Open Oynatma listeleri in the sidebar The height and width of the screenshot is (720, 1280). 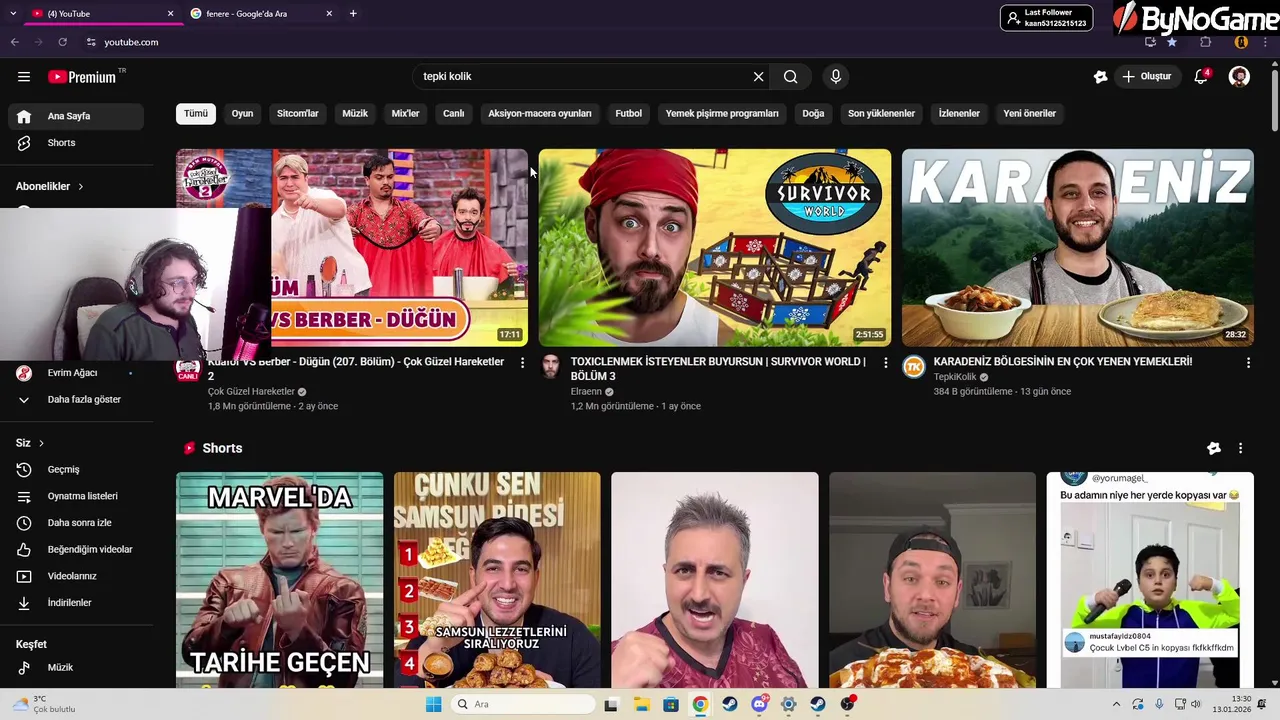[76, 496]
